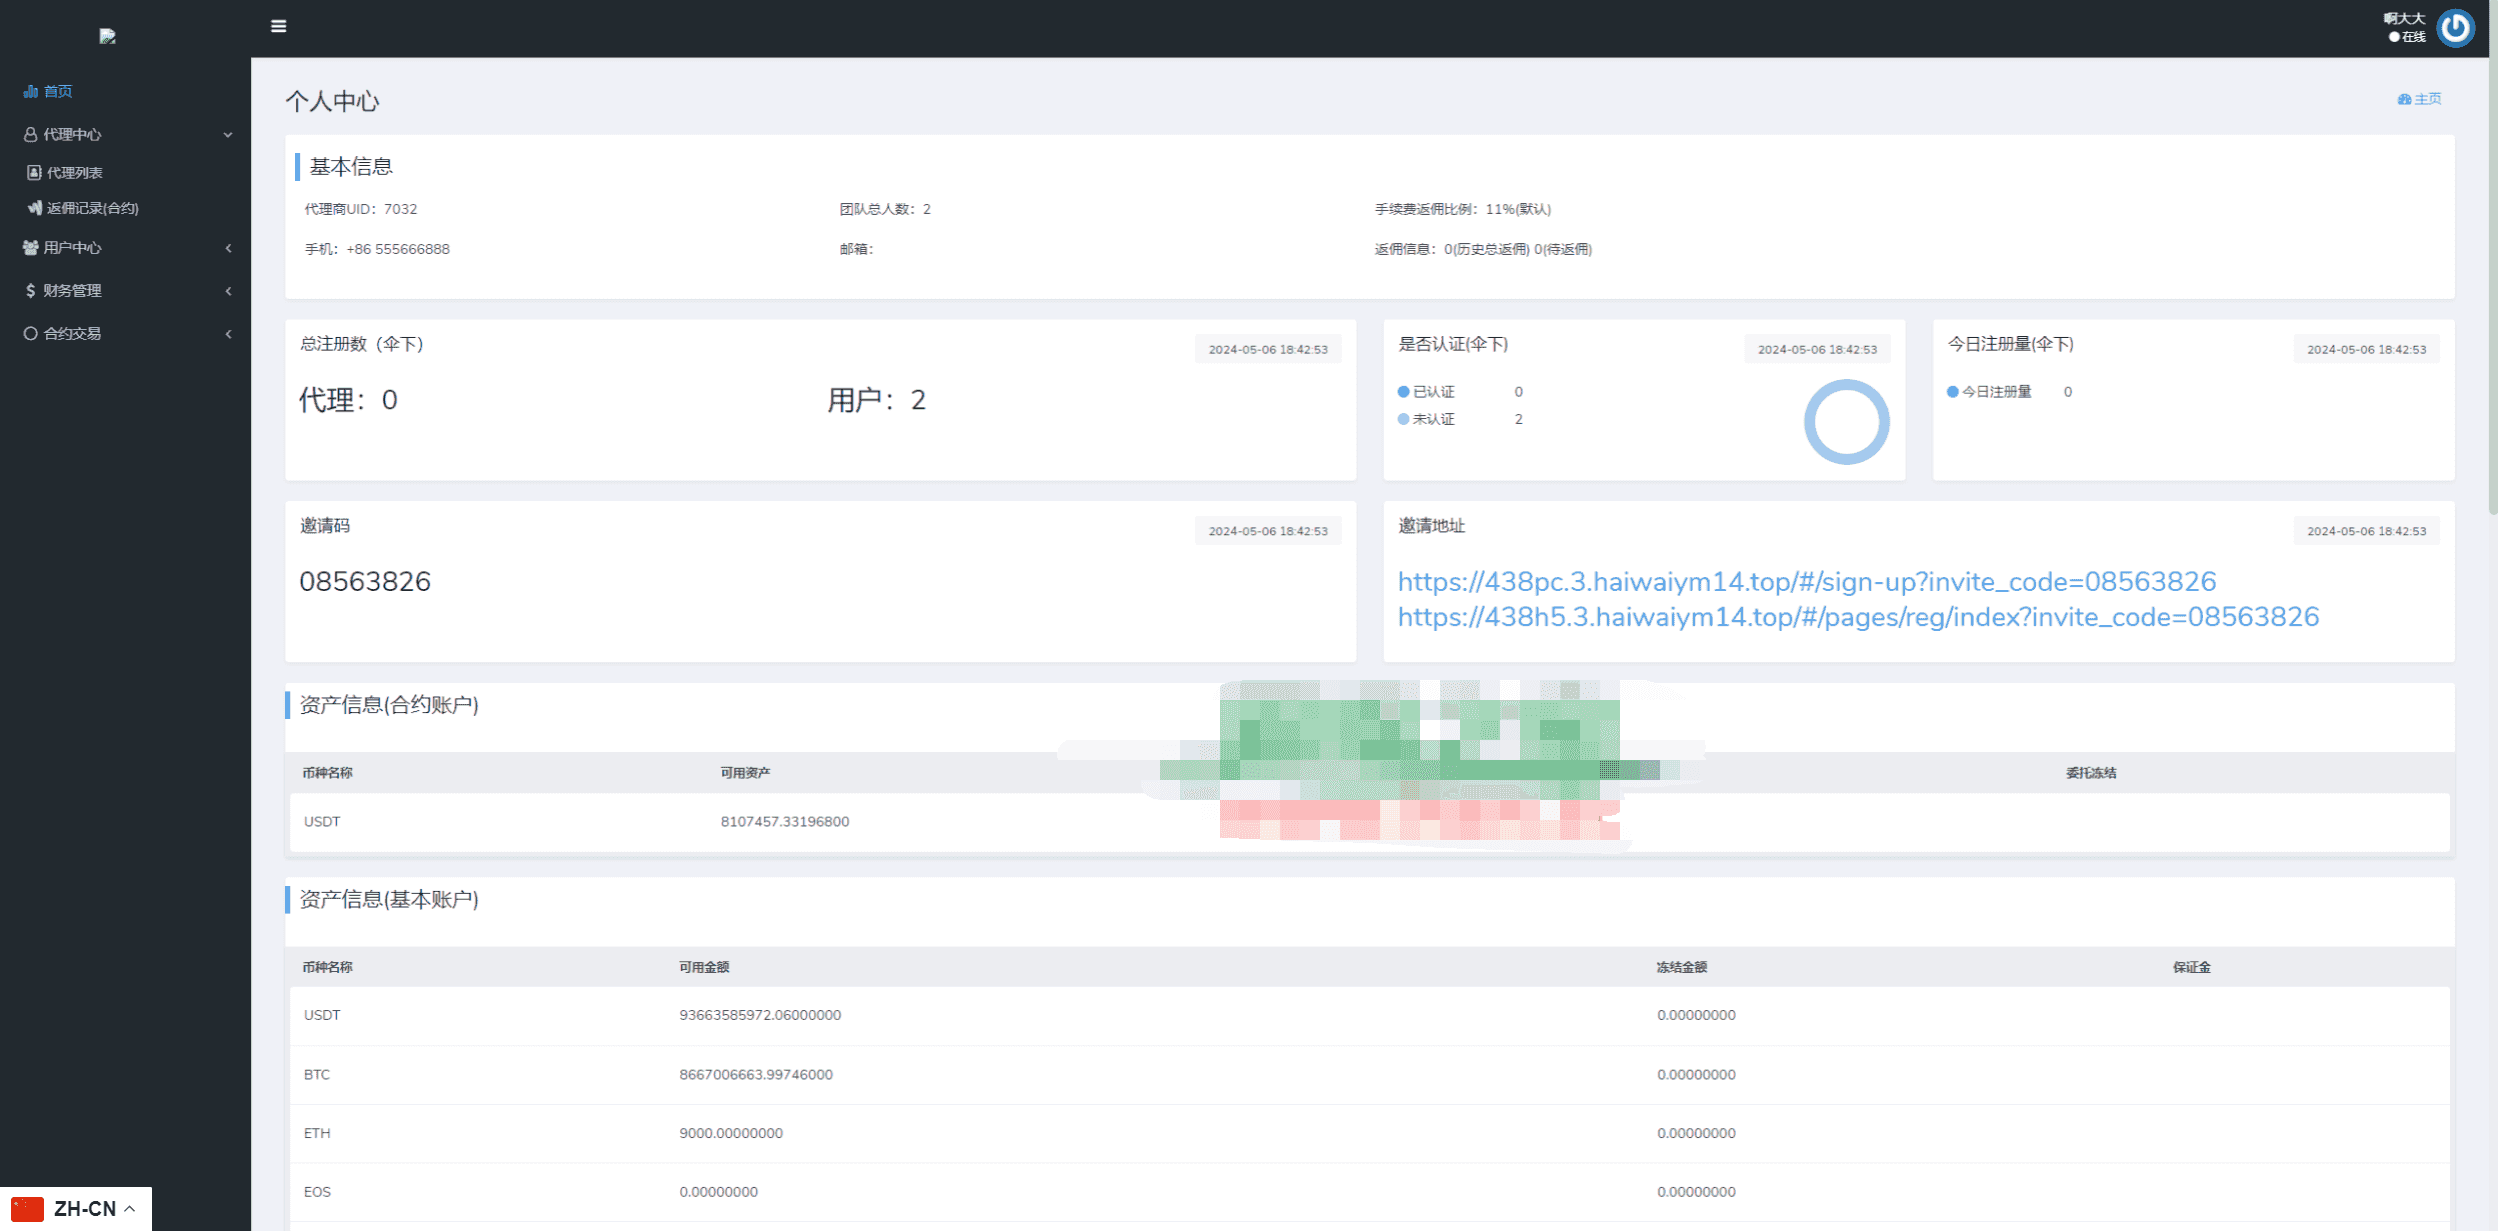Viewport: 2498px width, 1231px height.
Task: Click the user icon beside 代理中心
Action: coord(30,134)
